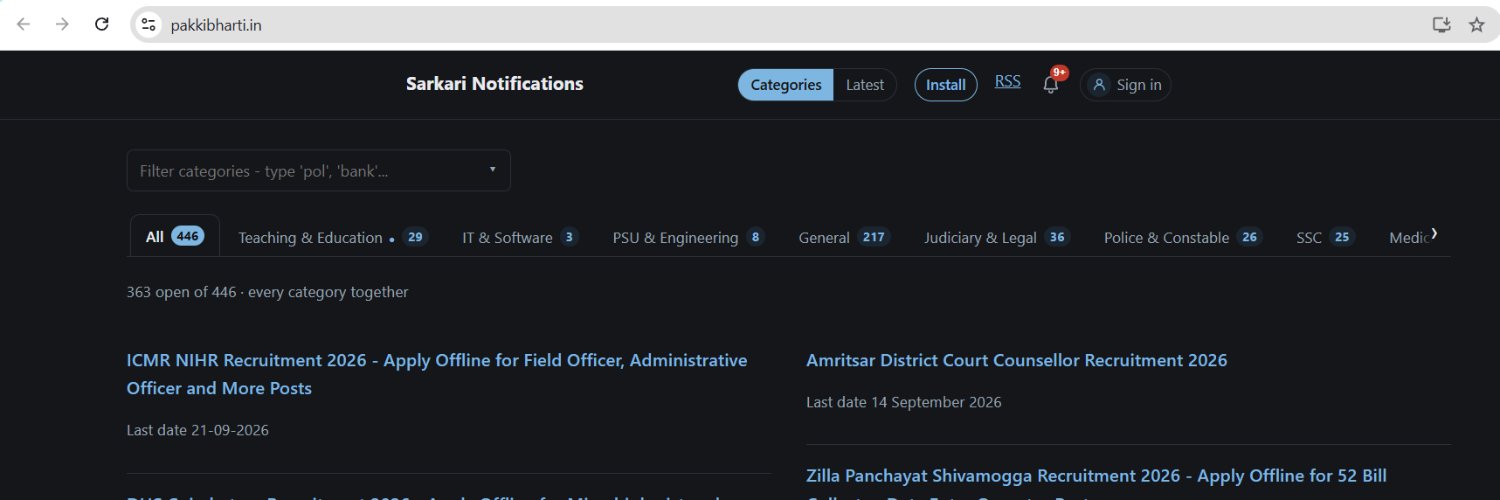1500x500 pixels.
Task: Open ICMR NIHR Recruitment 2026 notification
Action: pyautogui.click(x=437, y=374)
